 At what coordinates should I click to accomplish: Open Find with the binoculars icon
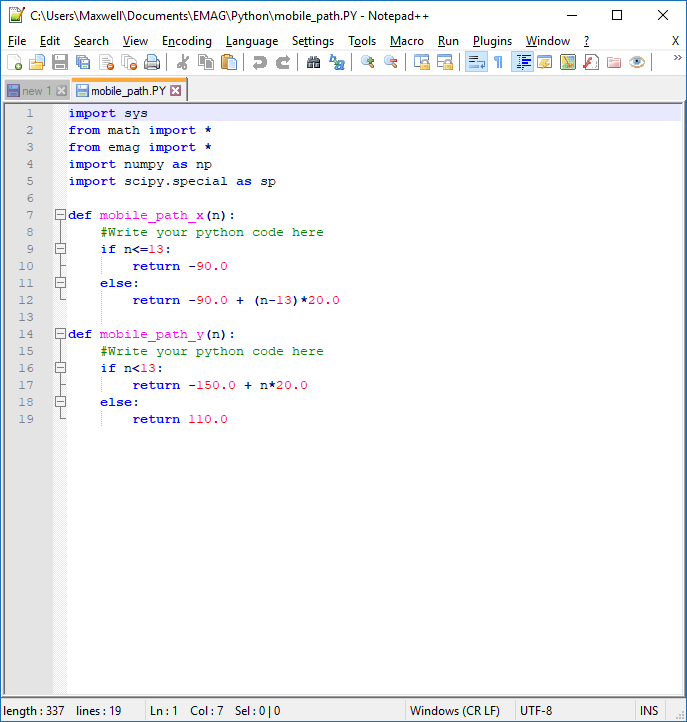pyautogui.click(x=313, y=62)
